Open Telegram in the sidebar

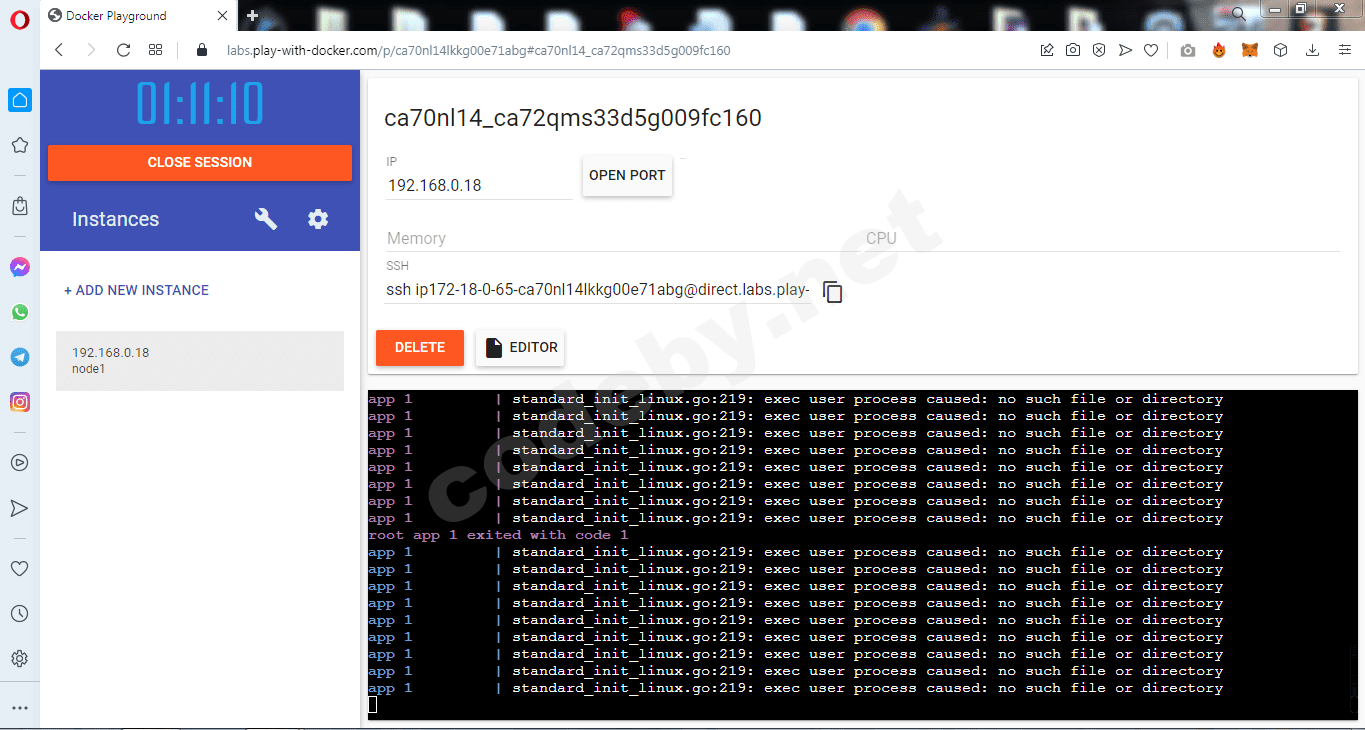coord(20,357)
